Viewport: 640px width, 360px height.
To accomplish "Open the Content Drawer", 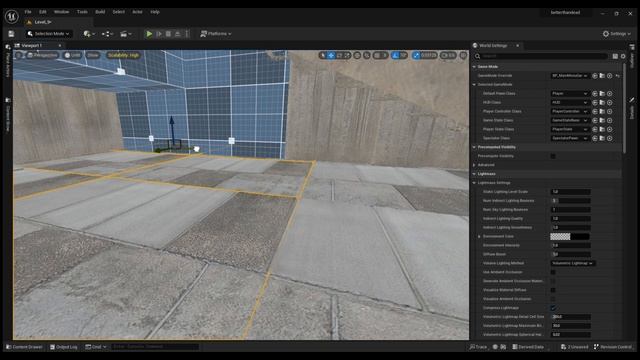I will click(24, 347).
